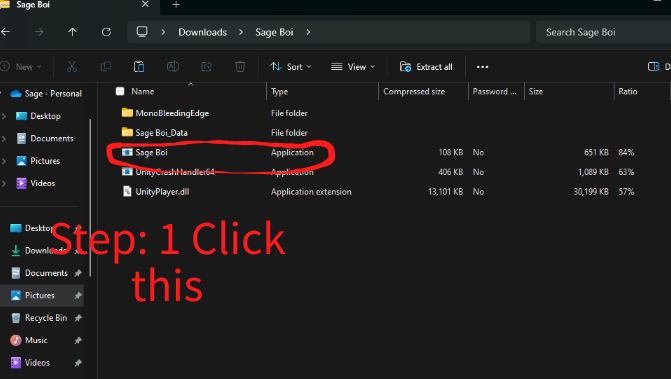671x379 pixels.
Task: Open Downloads in quick access
Action: pos(45,250)
